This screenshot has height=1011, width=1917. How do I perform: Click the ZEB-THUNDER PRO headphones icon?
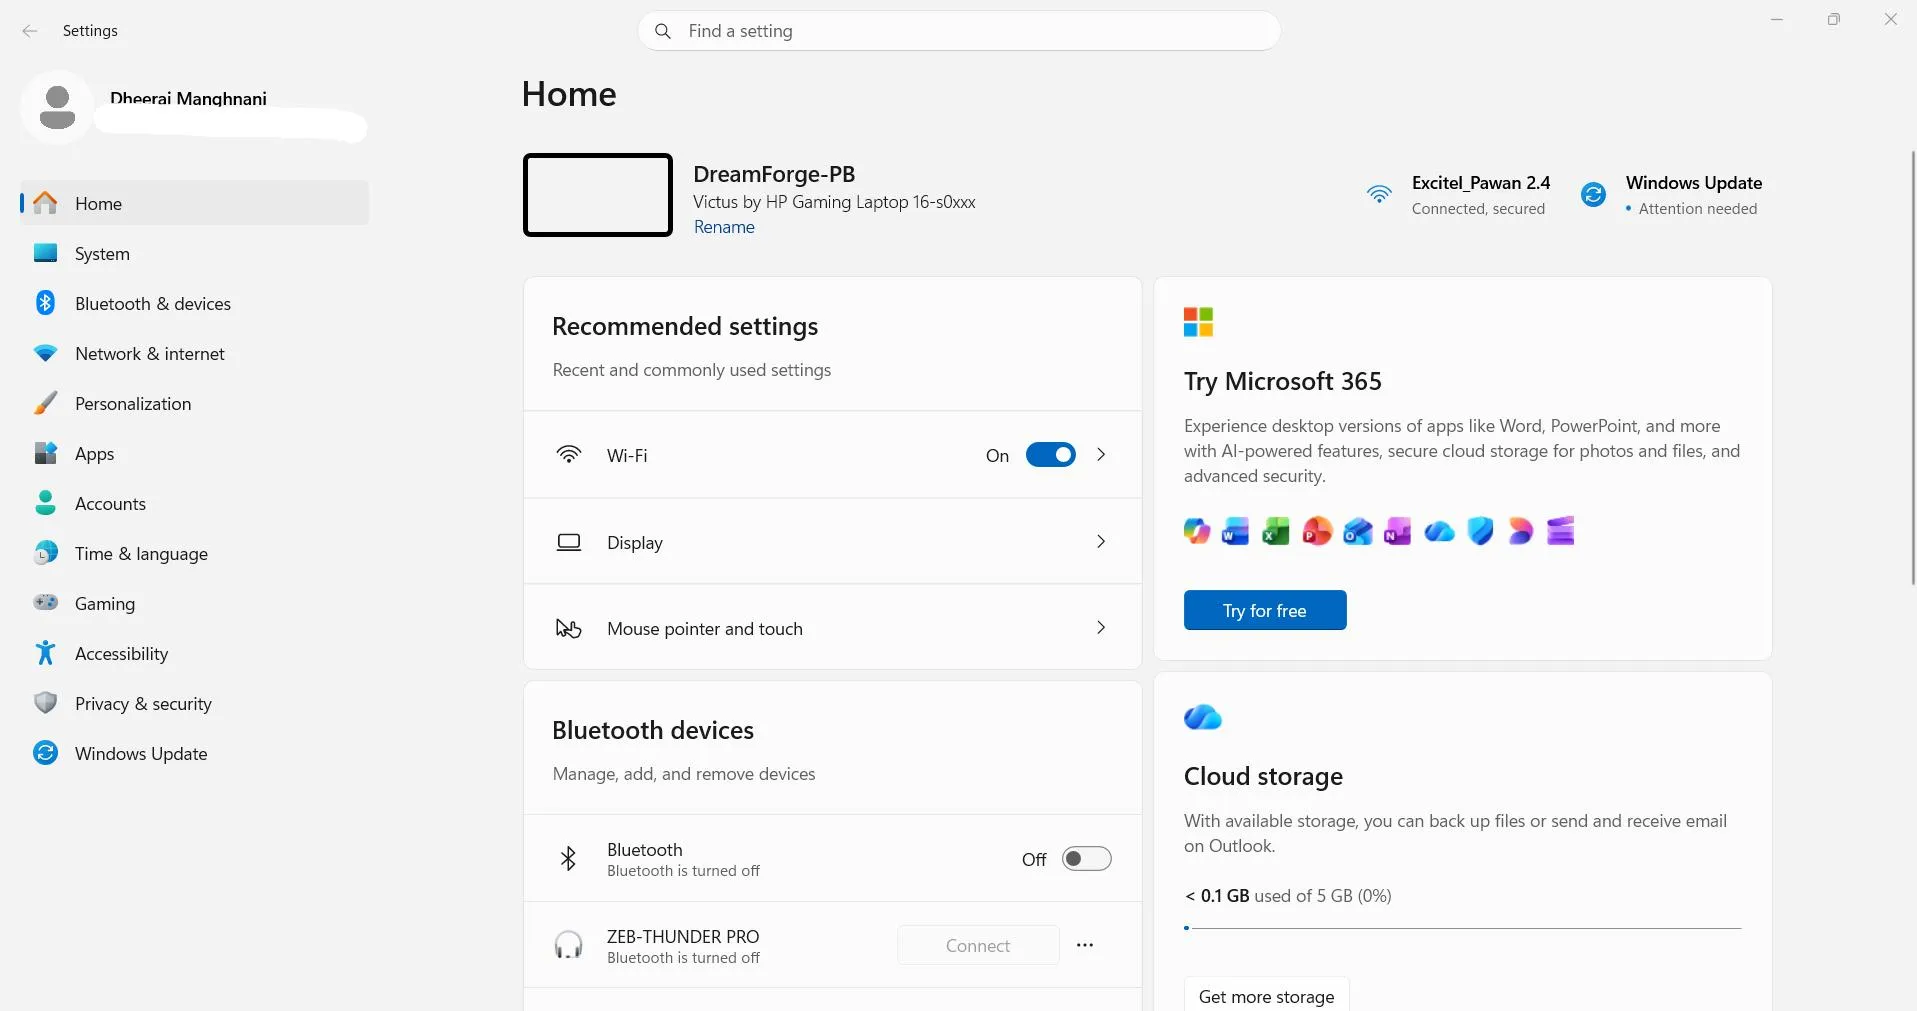click(568, 945)
